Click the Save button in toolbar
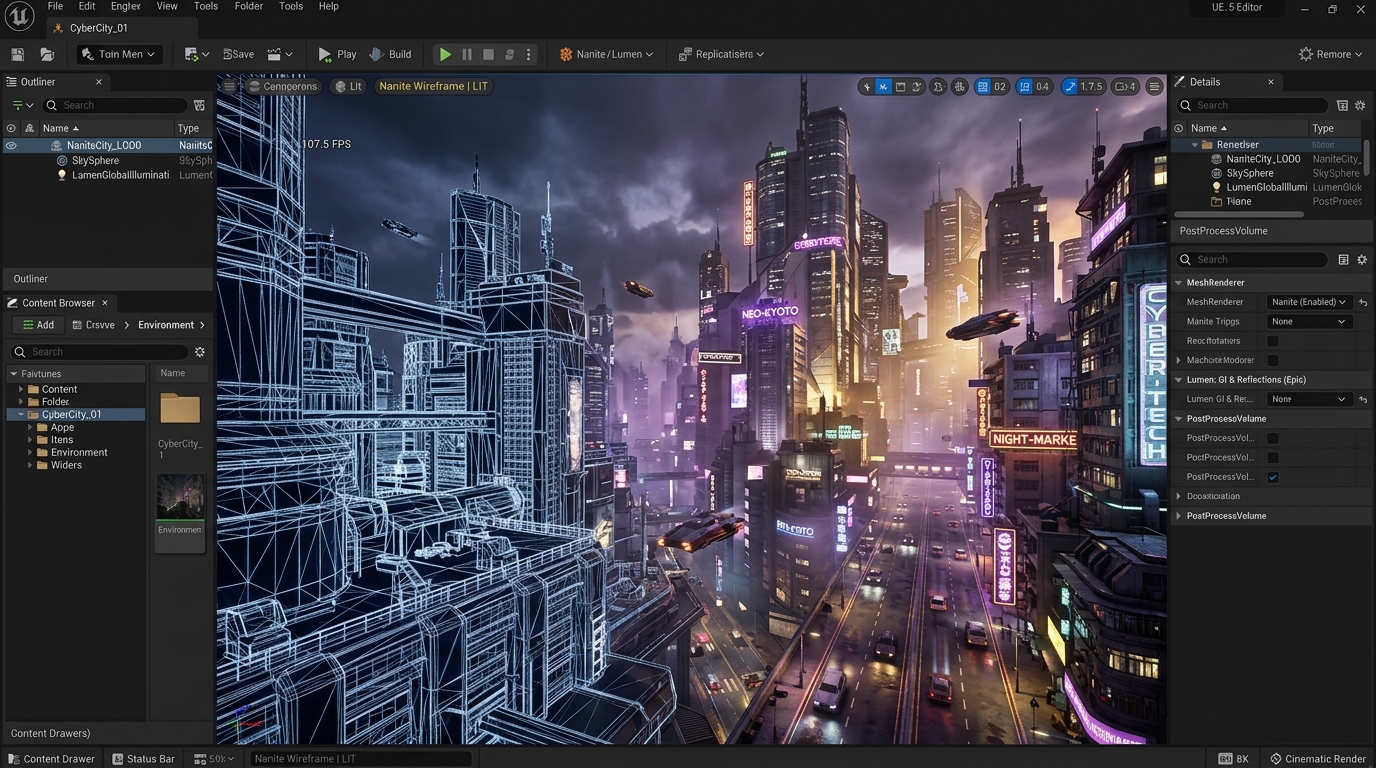The height and width of the screenshot is (768, 1376). (238, 54)
